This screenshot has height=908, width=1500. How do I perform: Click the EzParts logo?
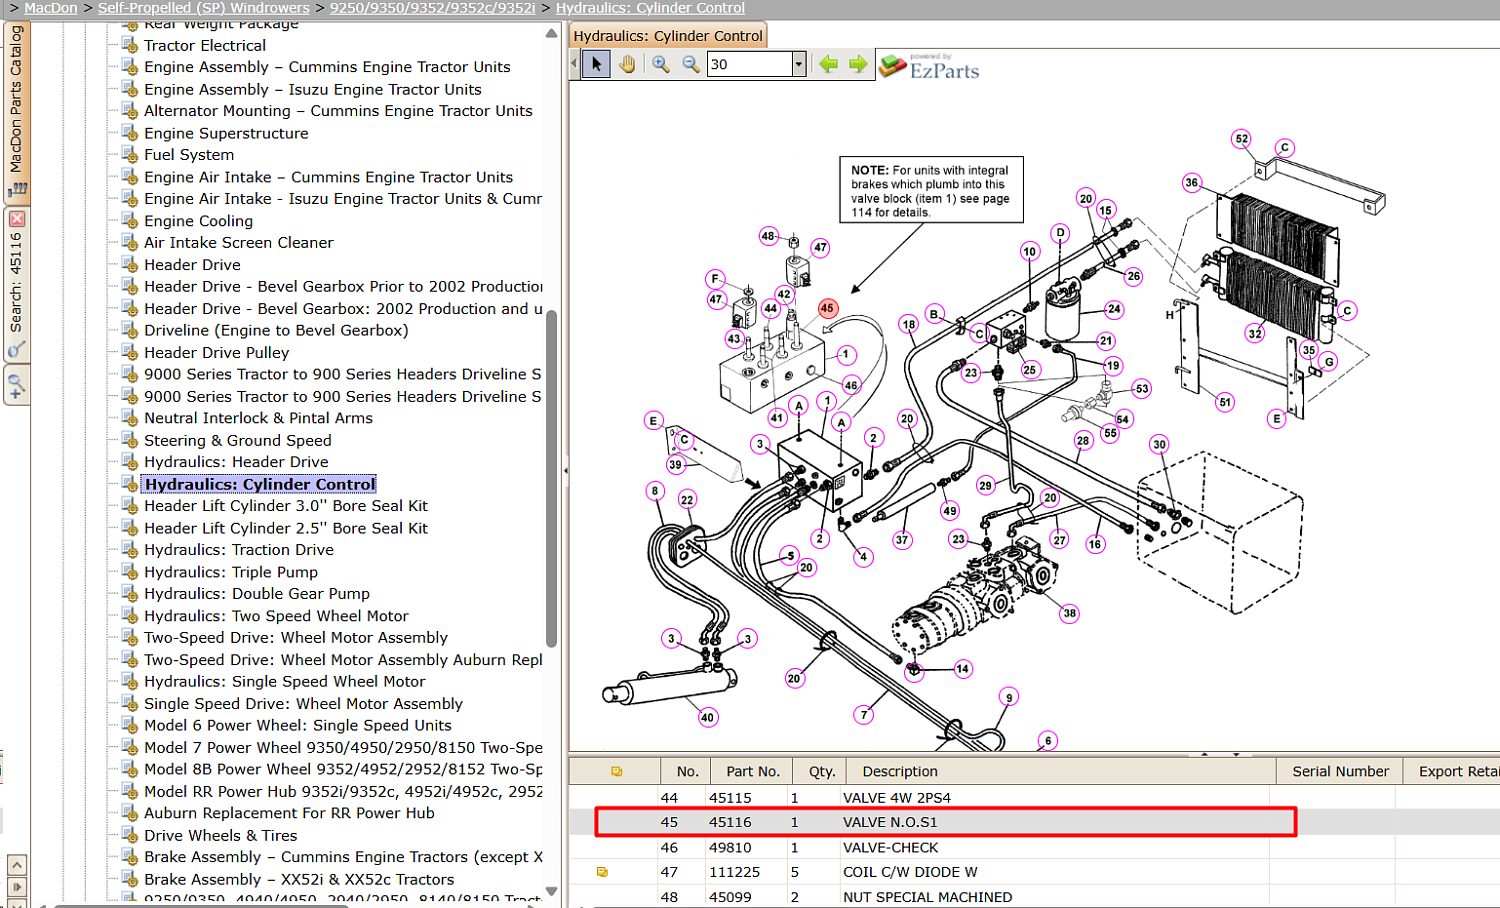point(930,67)
